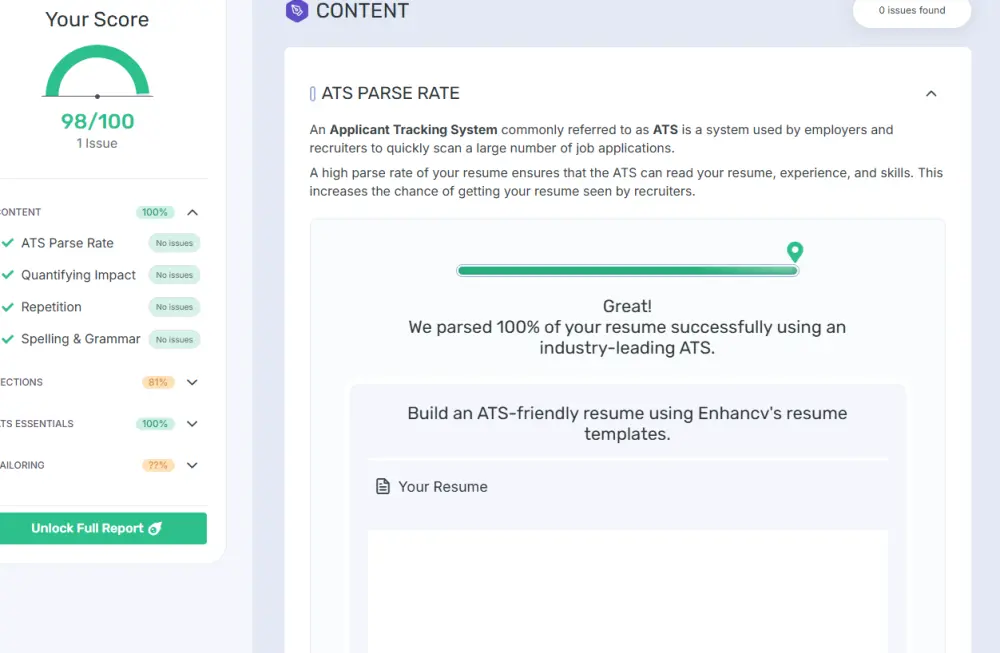Click the green check beside ATS Parse Rate

coord(8,243)
